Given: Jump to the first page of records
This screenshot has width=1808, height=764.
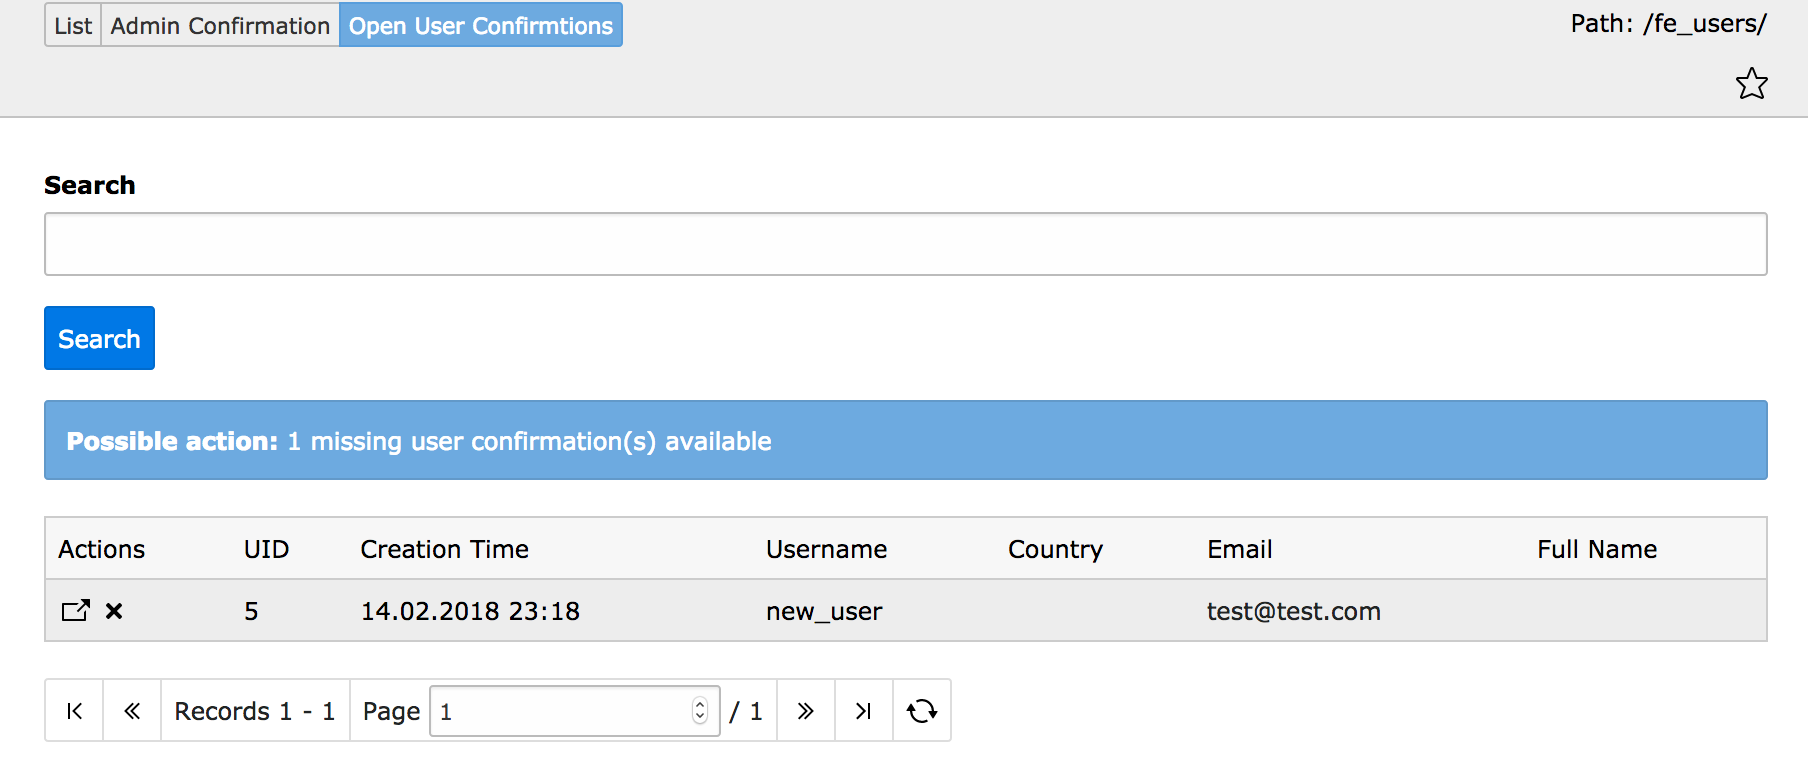Looking at the screenshot, I should point(74,711).
